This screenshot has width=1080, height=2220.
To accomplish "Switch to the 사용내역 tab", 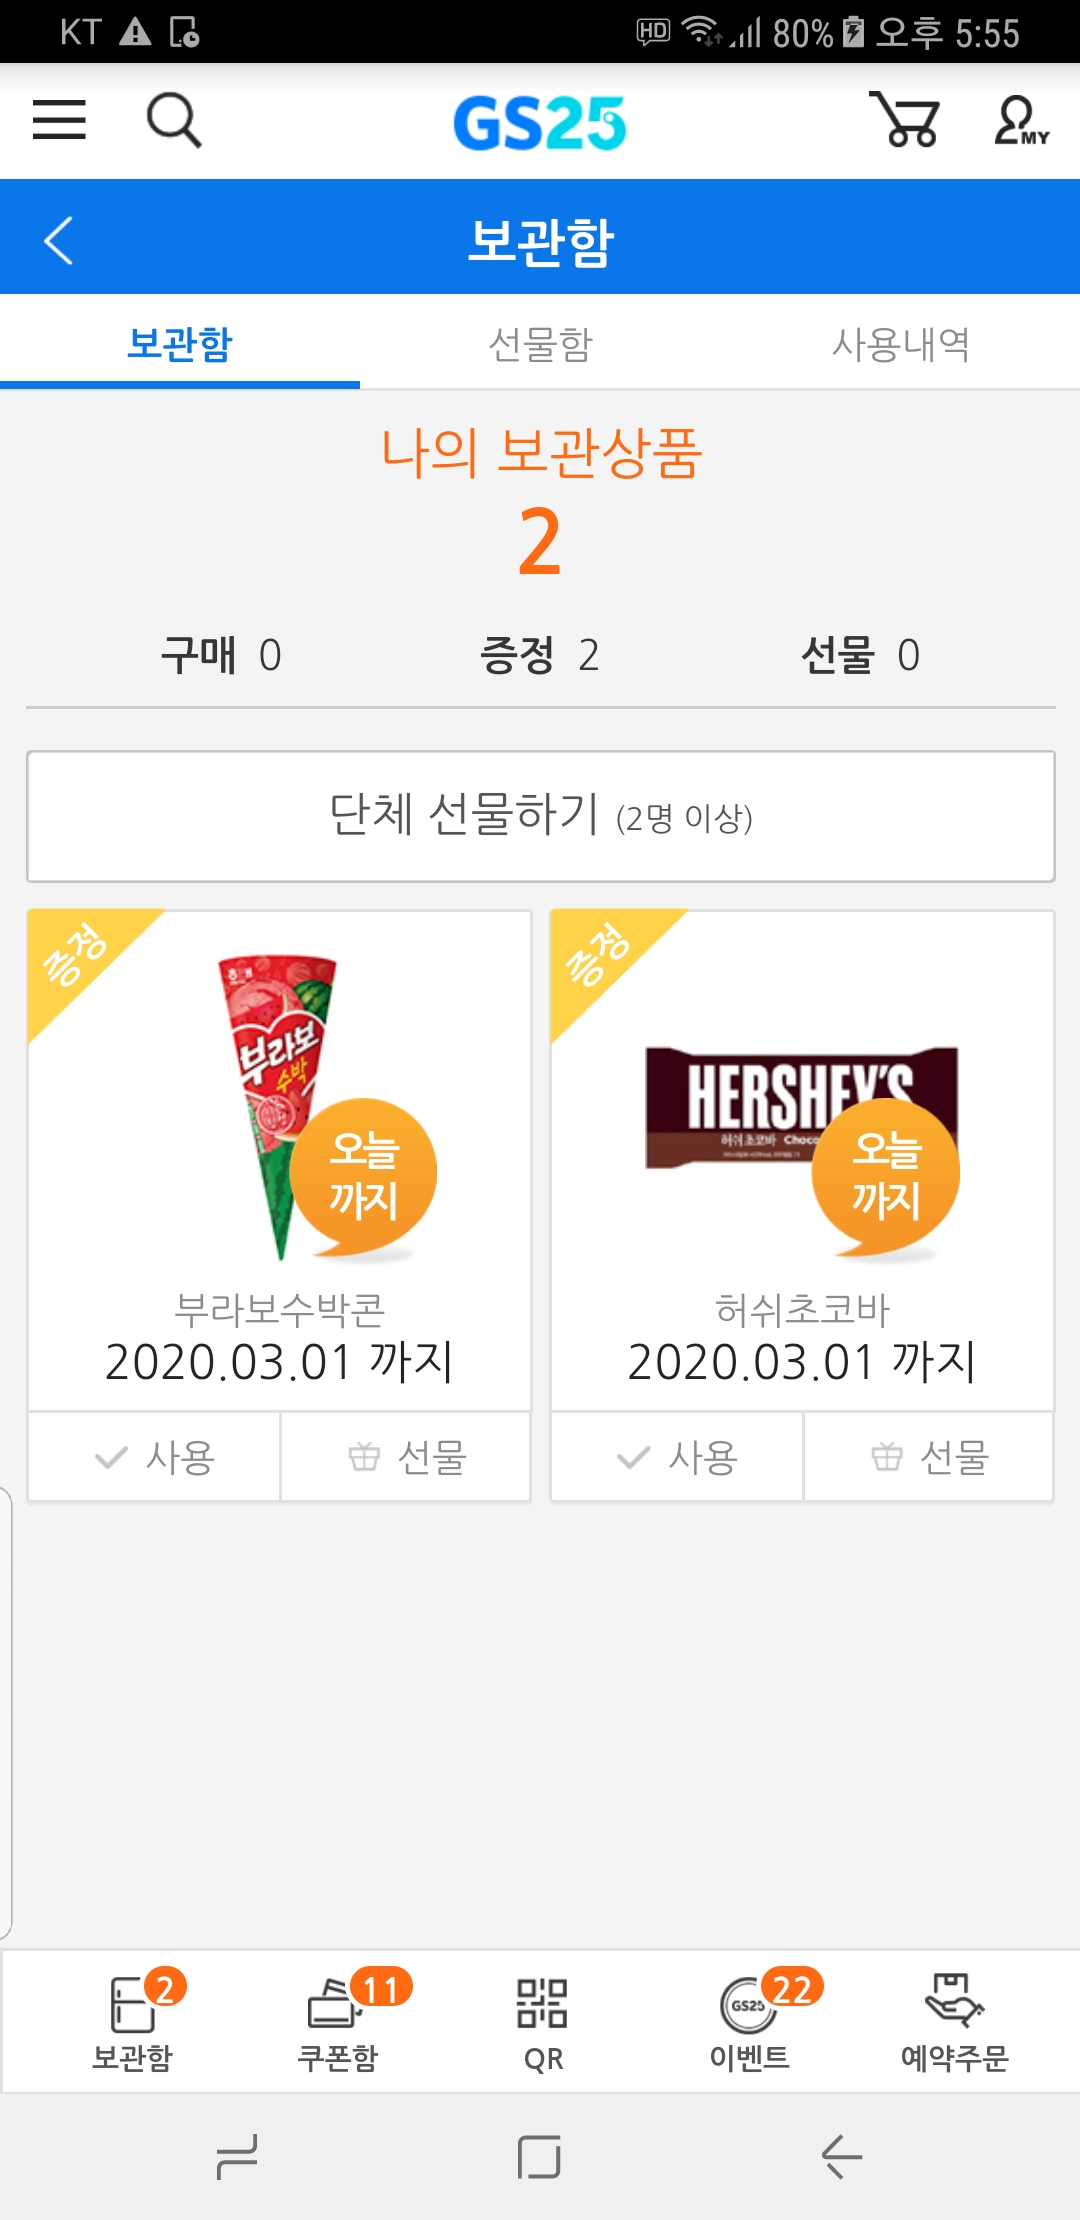I will pyautogui.click(x=900, y=345).
